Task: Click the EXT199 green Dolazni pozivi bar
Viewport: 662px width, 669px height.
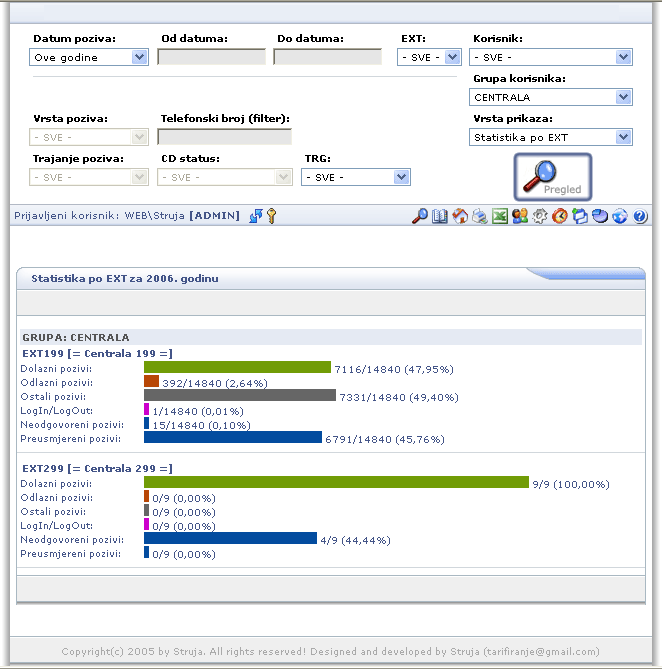Action: pyautogui.click(x=237, y=367)
